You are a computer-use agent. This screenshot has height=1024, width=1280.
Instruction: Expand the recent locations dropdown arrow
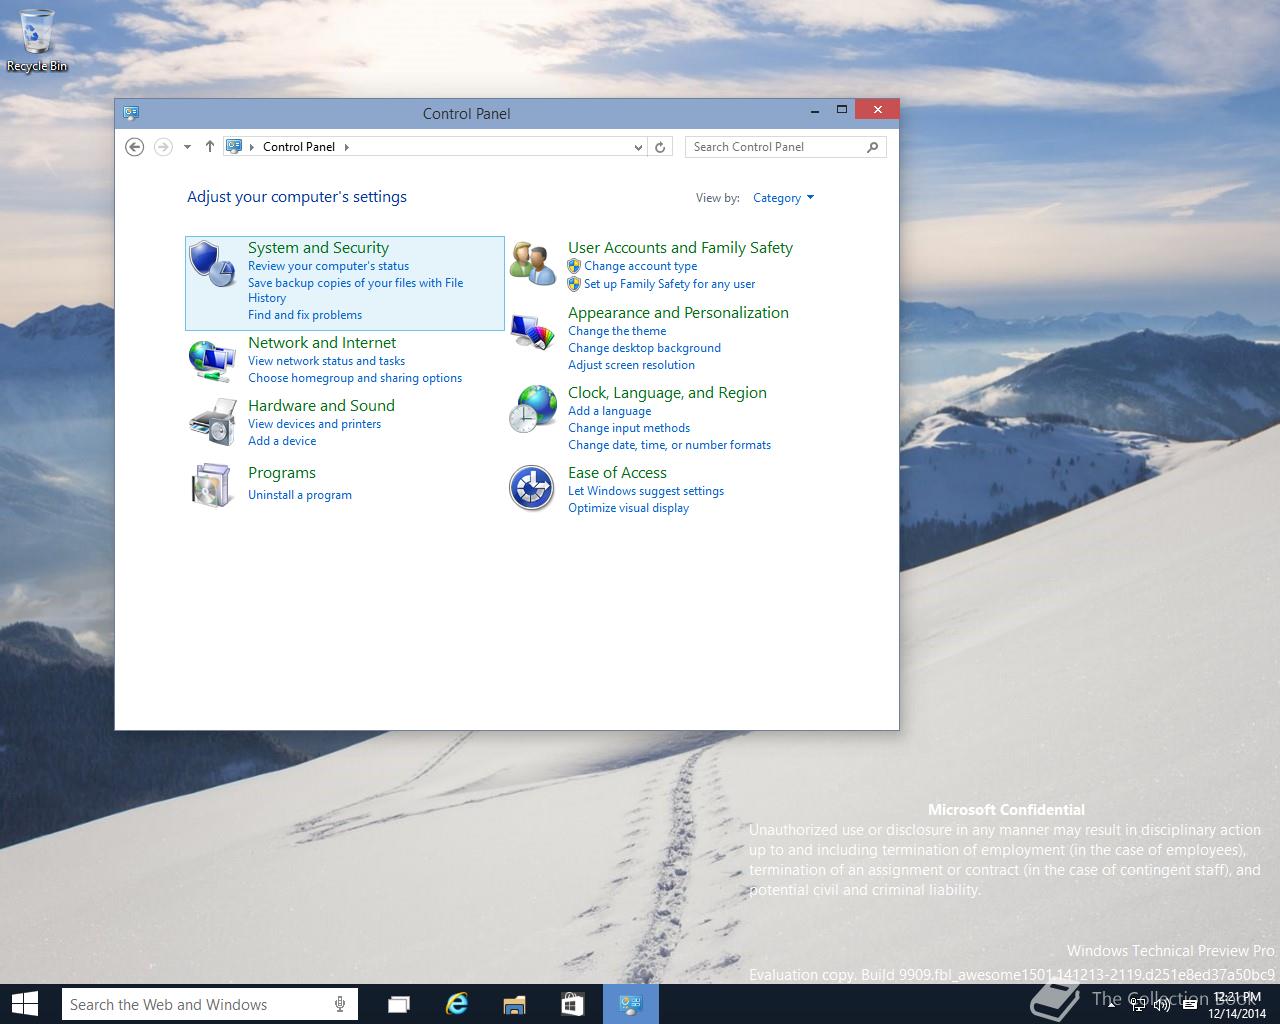187,147
